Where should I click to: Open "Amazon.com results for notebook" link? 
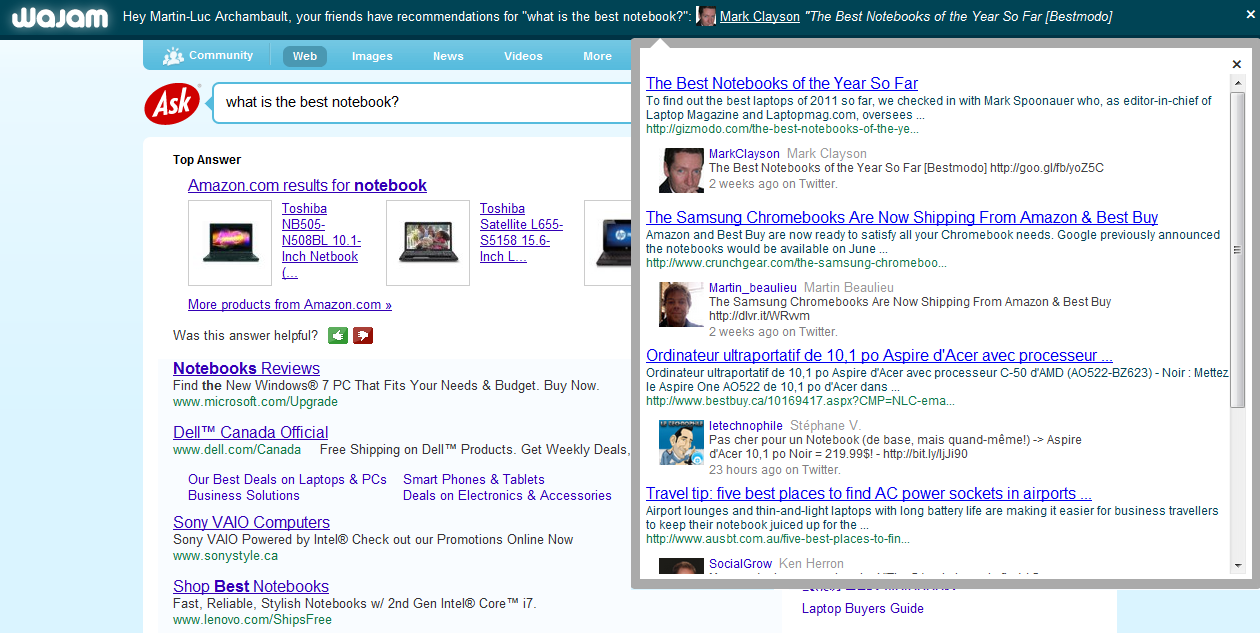(307, 185)
